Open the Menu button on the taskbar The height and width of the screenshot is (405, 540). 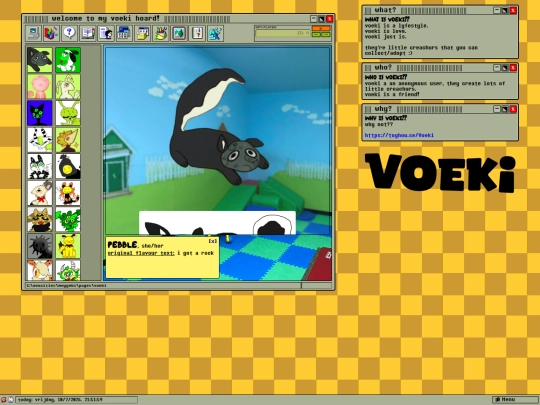[515, 399]
